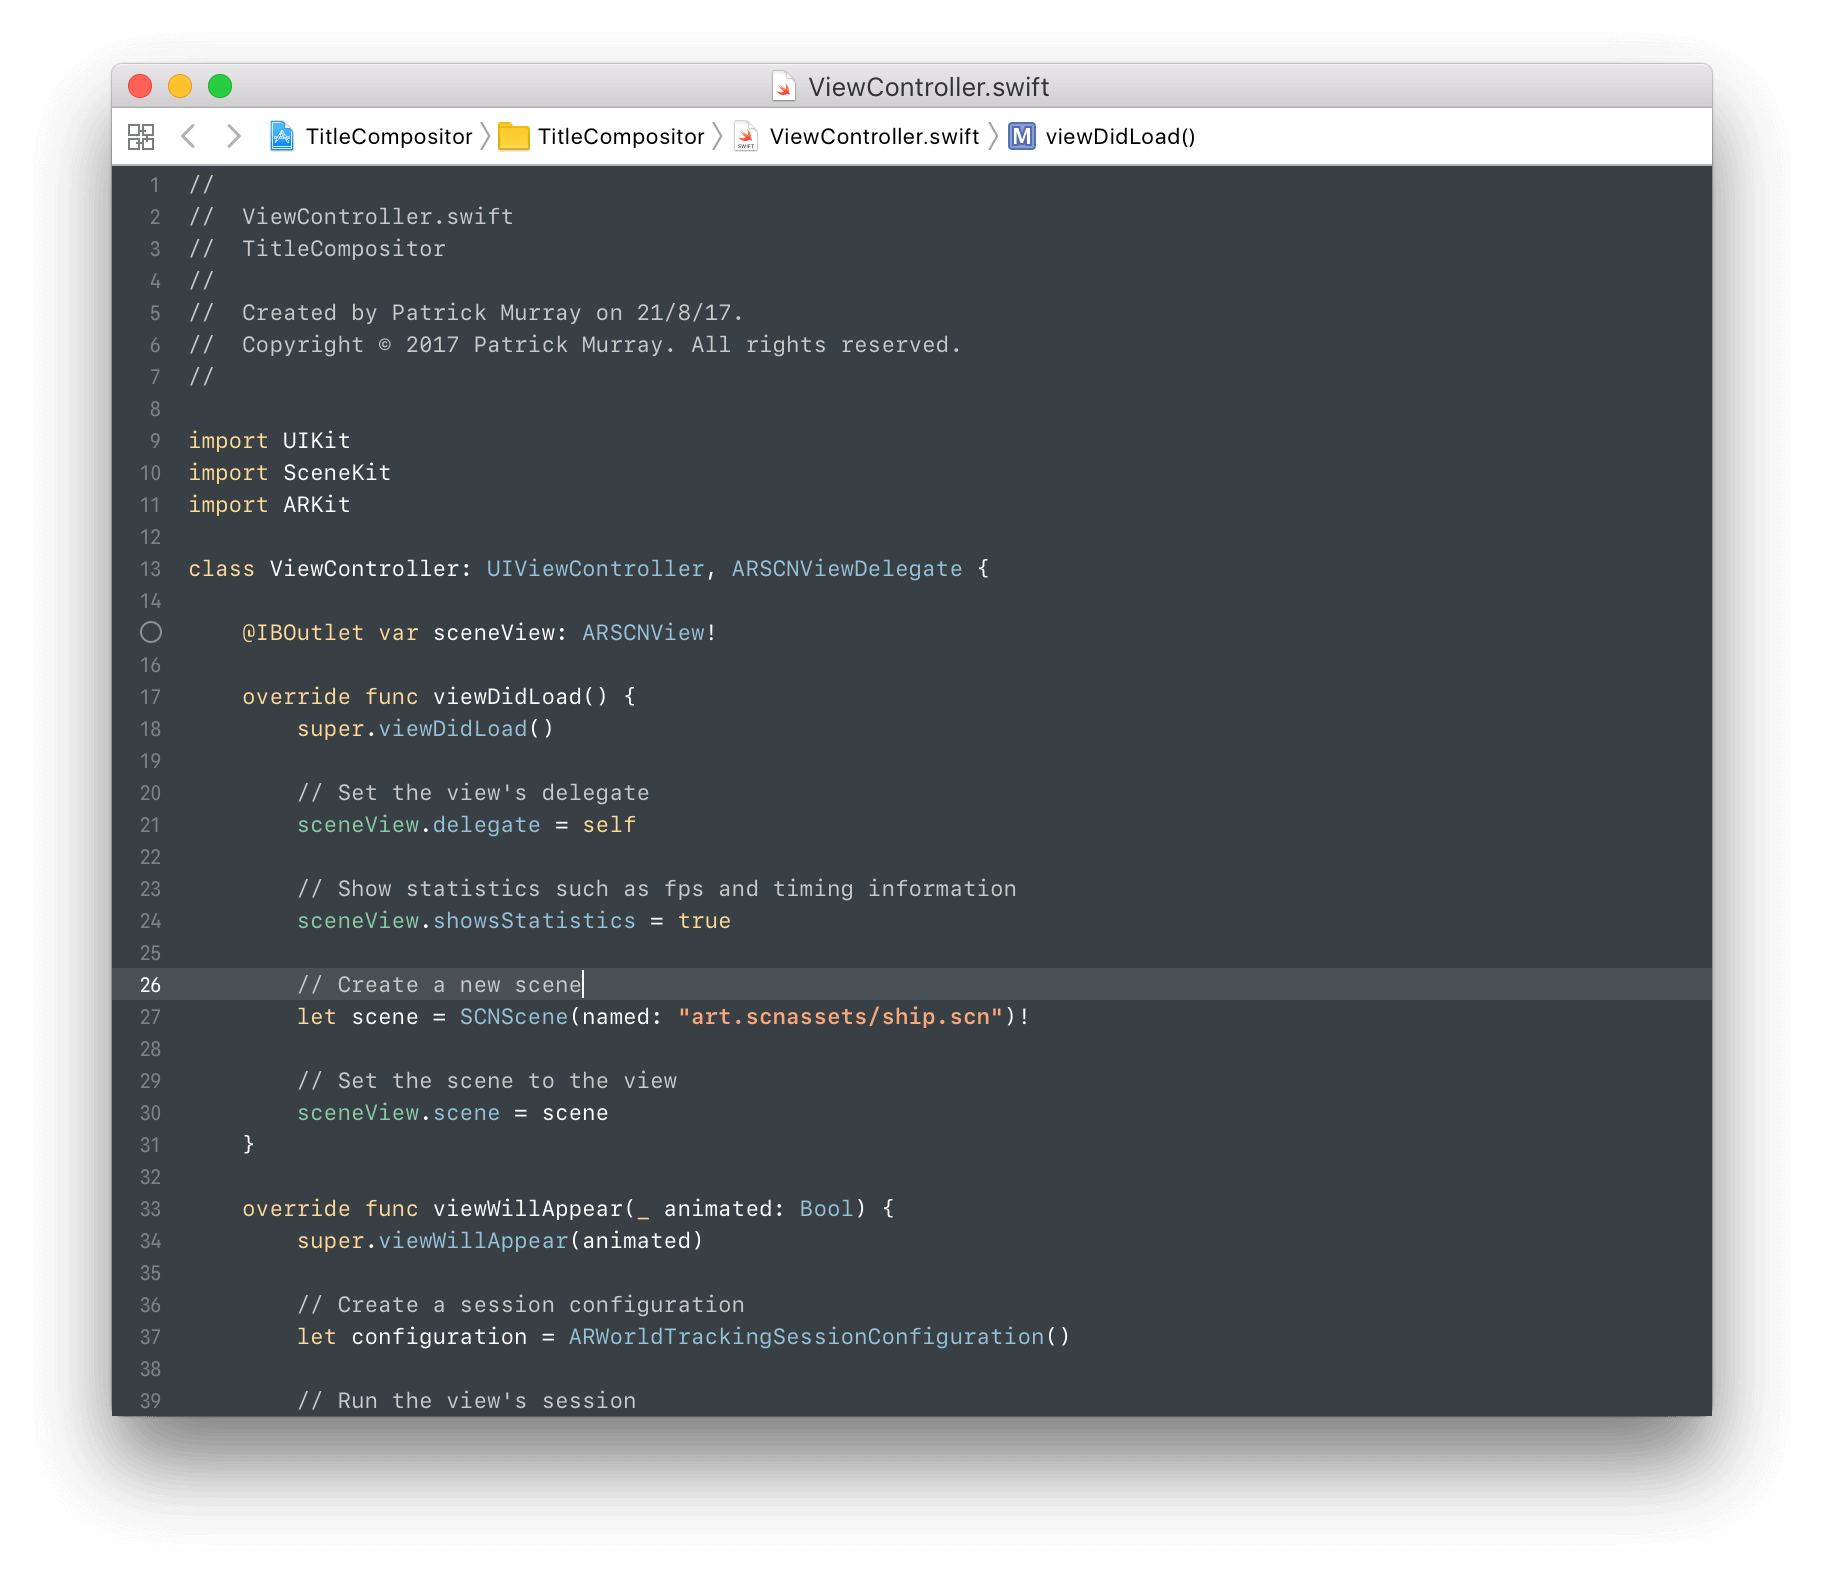Viewport: 1824px width, 1576px height.
Task: Click the TitleCompositor project icon in jump bar
Action: 282,136
